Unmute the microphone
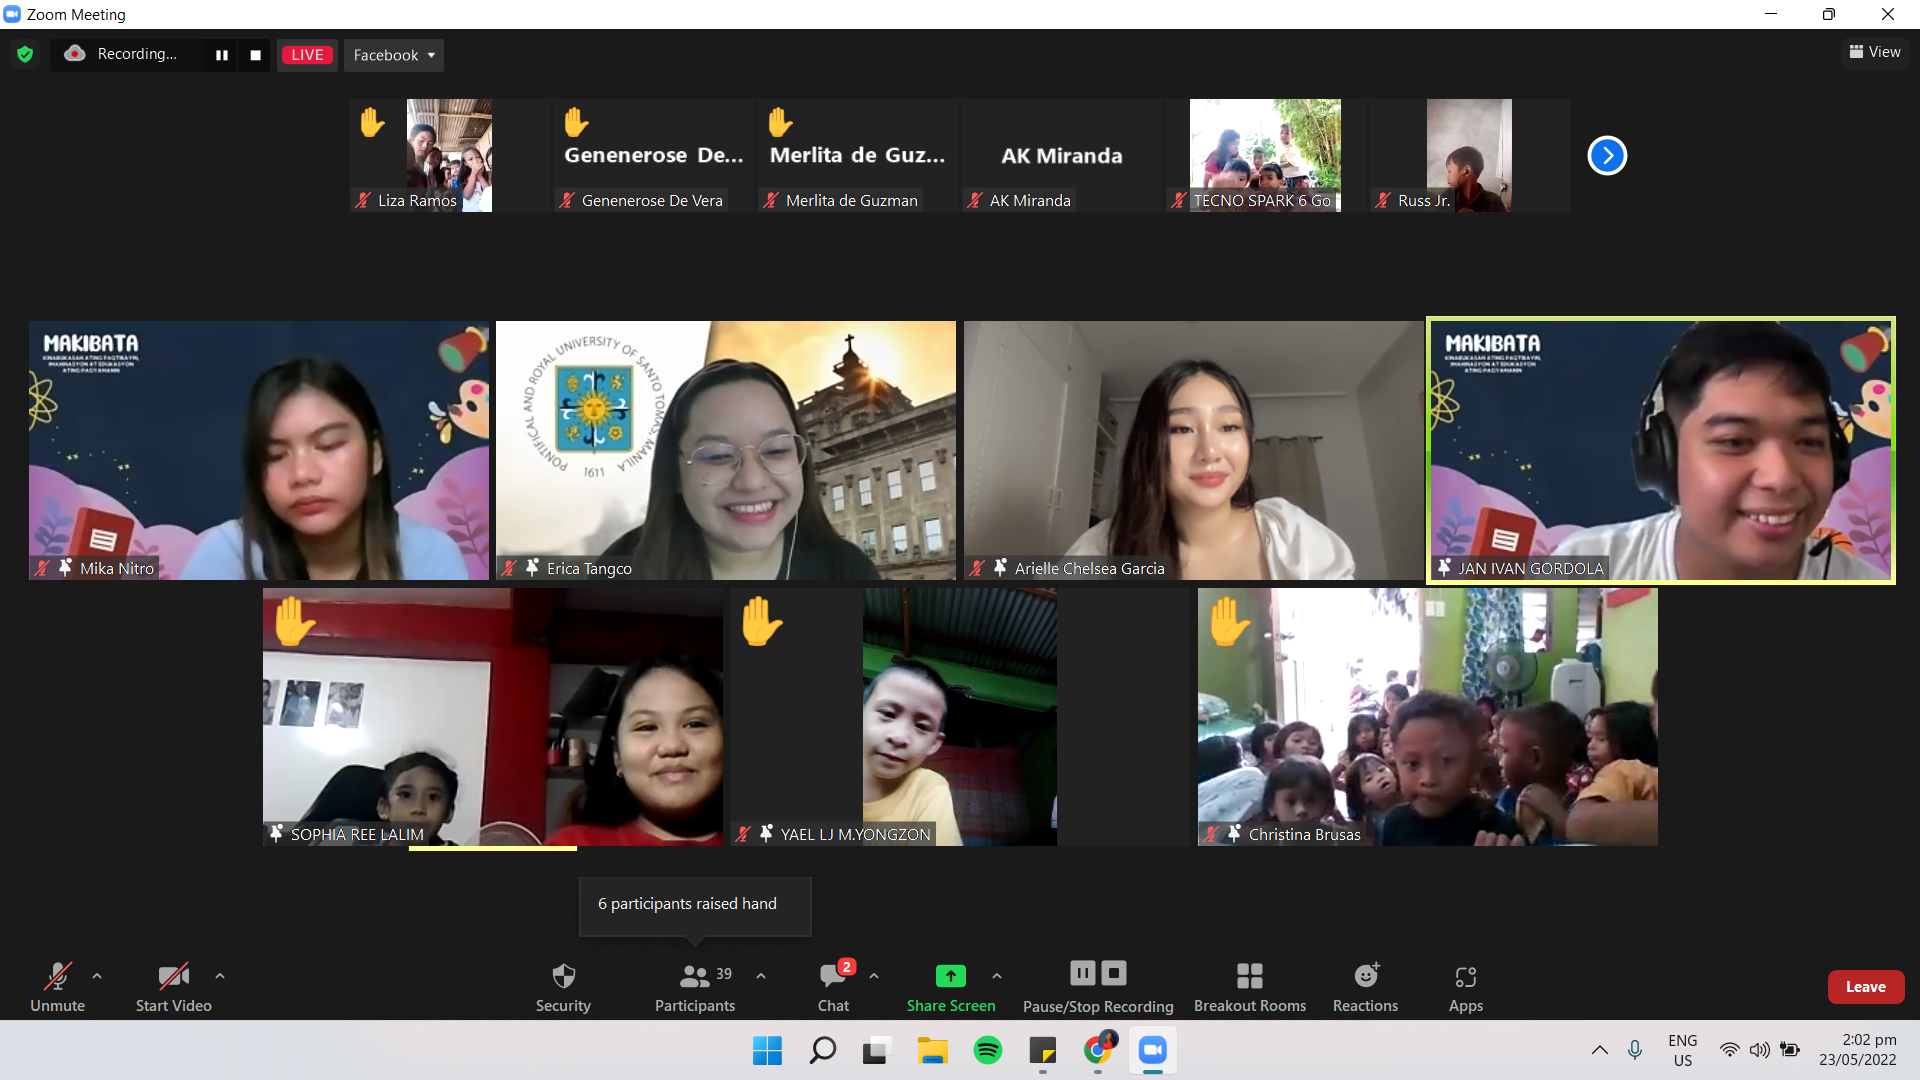This screenshot has height=1080, width=1920. coord(57,987)
